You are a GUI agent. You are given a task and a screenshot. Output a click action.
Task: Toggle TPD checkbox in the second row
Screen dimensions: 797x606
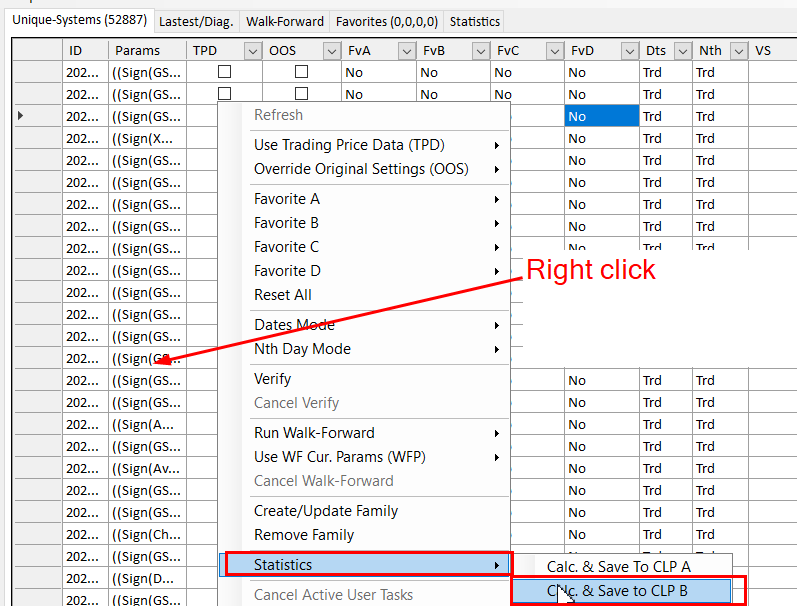point(225,94)
